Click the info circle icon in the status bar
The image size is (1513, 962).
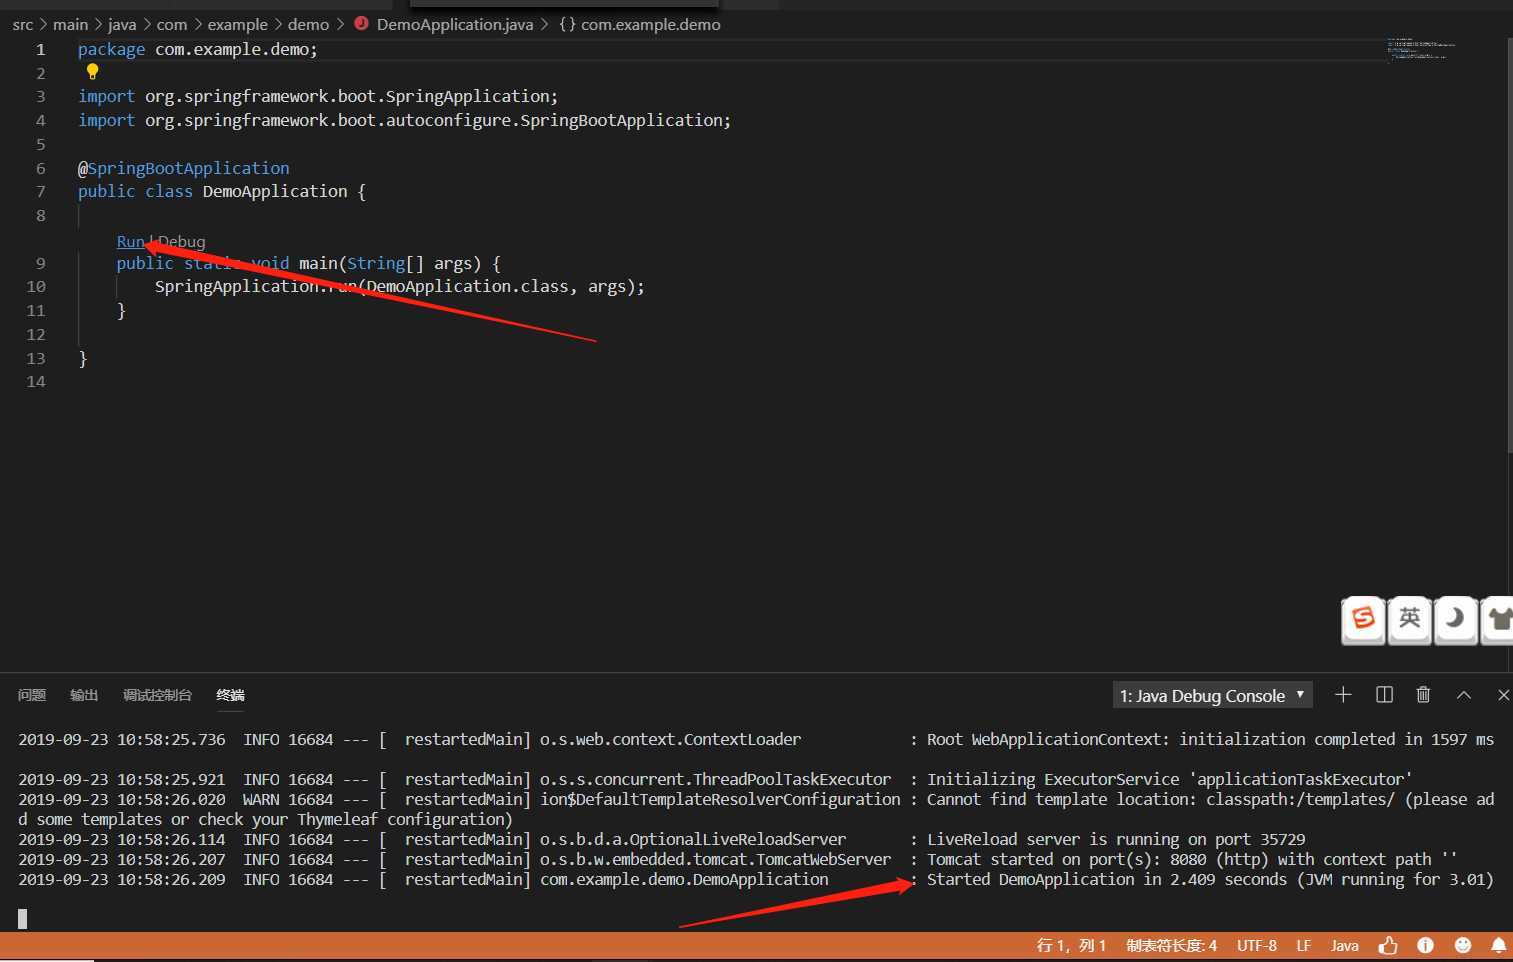1426,945
